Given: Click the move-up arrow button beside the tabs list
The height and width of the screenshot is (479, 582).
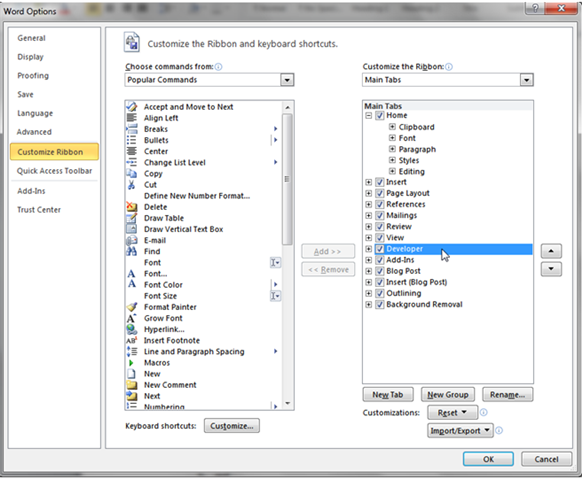Looking at the screenshot, I should pyautogui.click(x=551, y=251).
